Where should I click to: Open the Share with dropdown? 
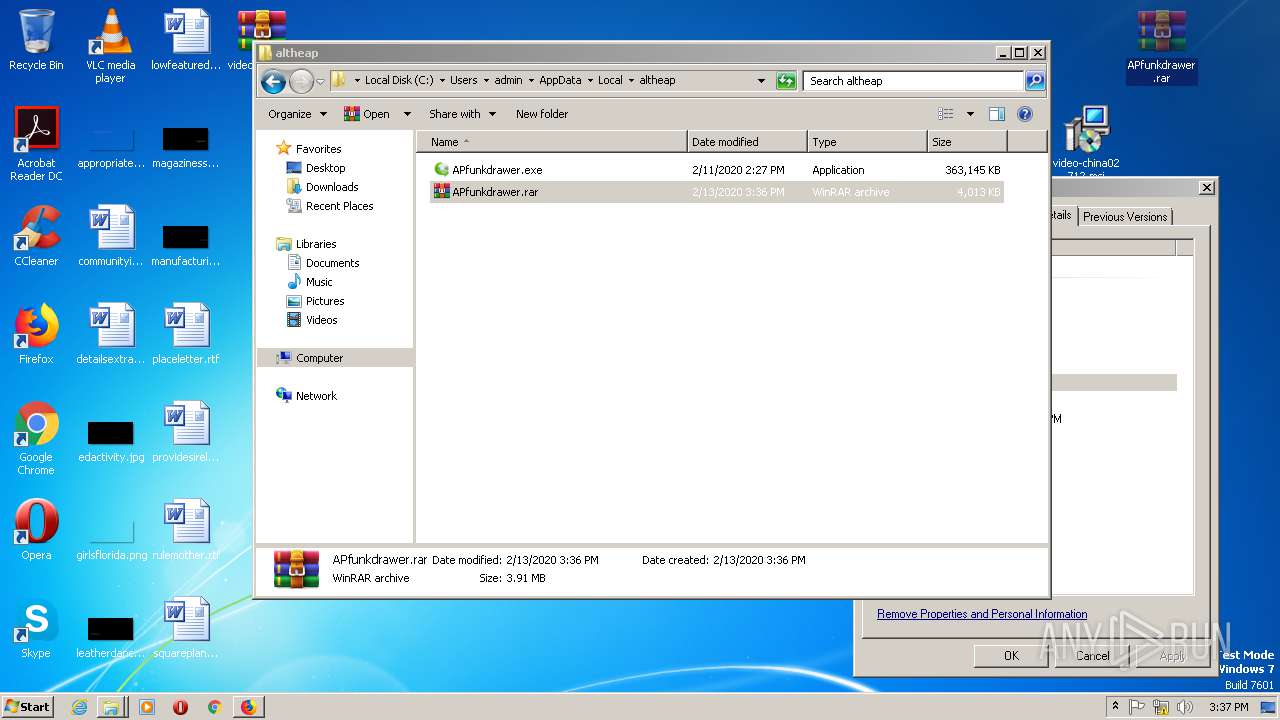point(462,114)
